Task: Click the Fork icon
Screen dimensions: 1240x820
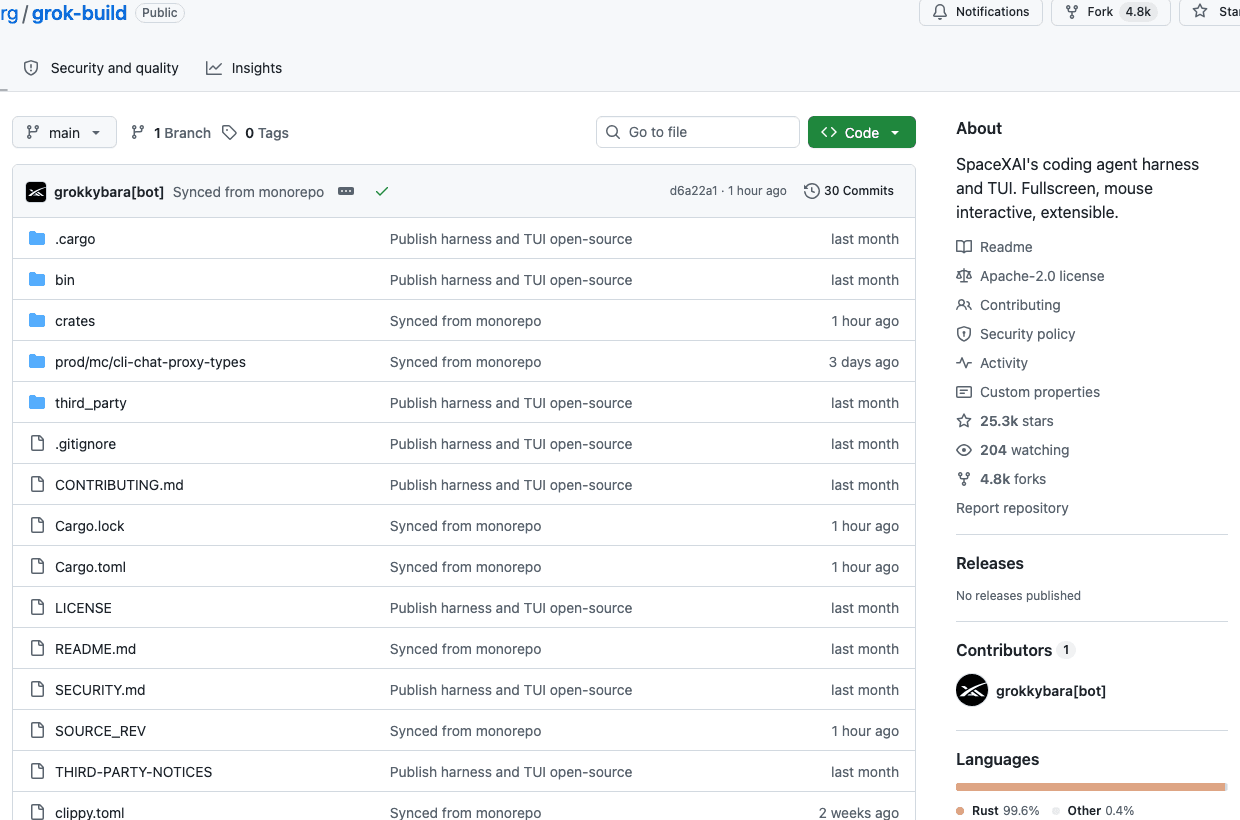Action: (x=1071, y=11)
